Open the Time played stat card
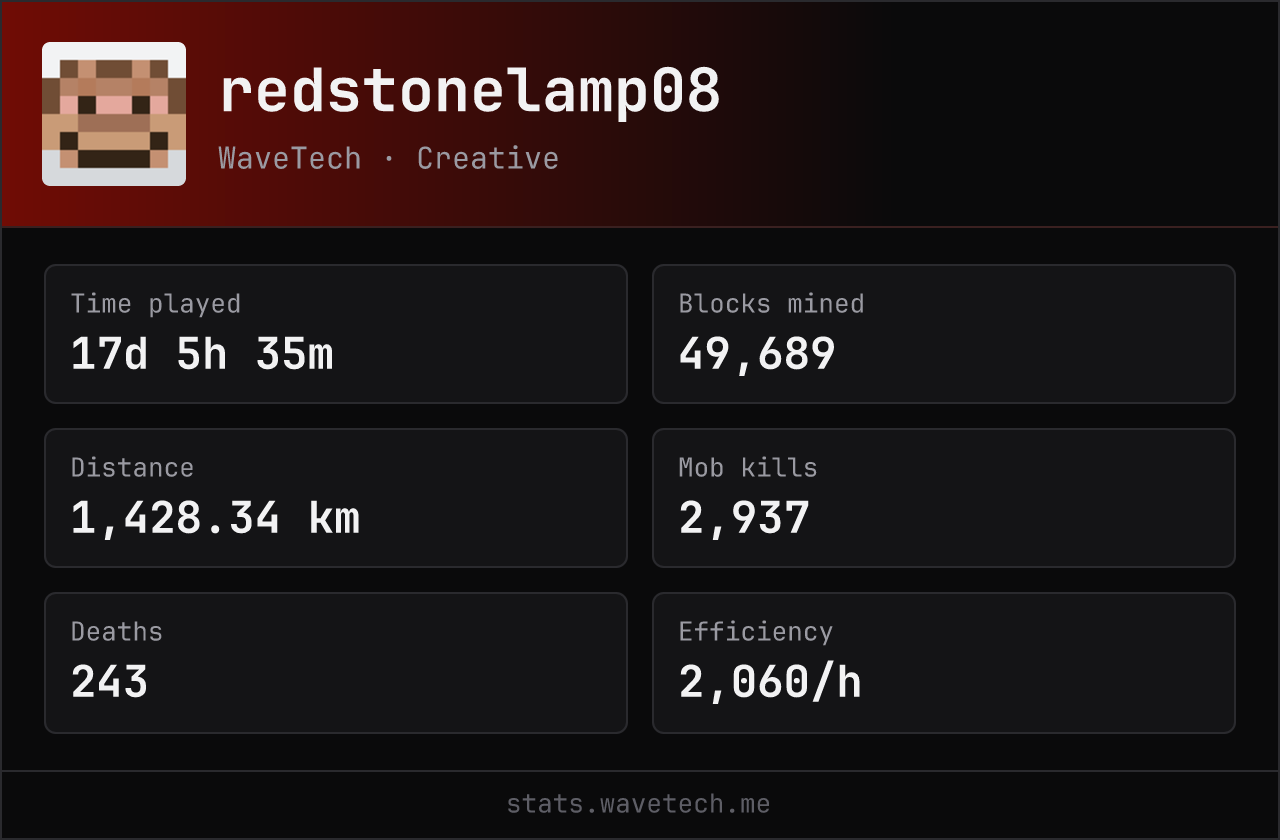The height and width of the screenshot is (840, 1280). [x=336, y=334]
